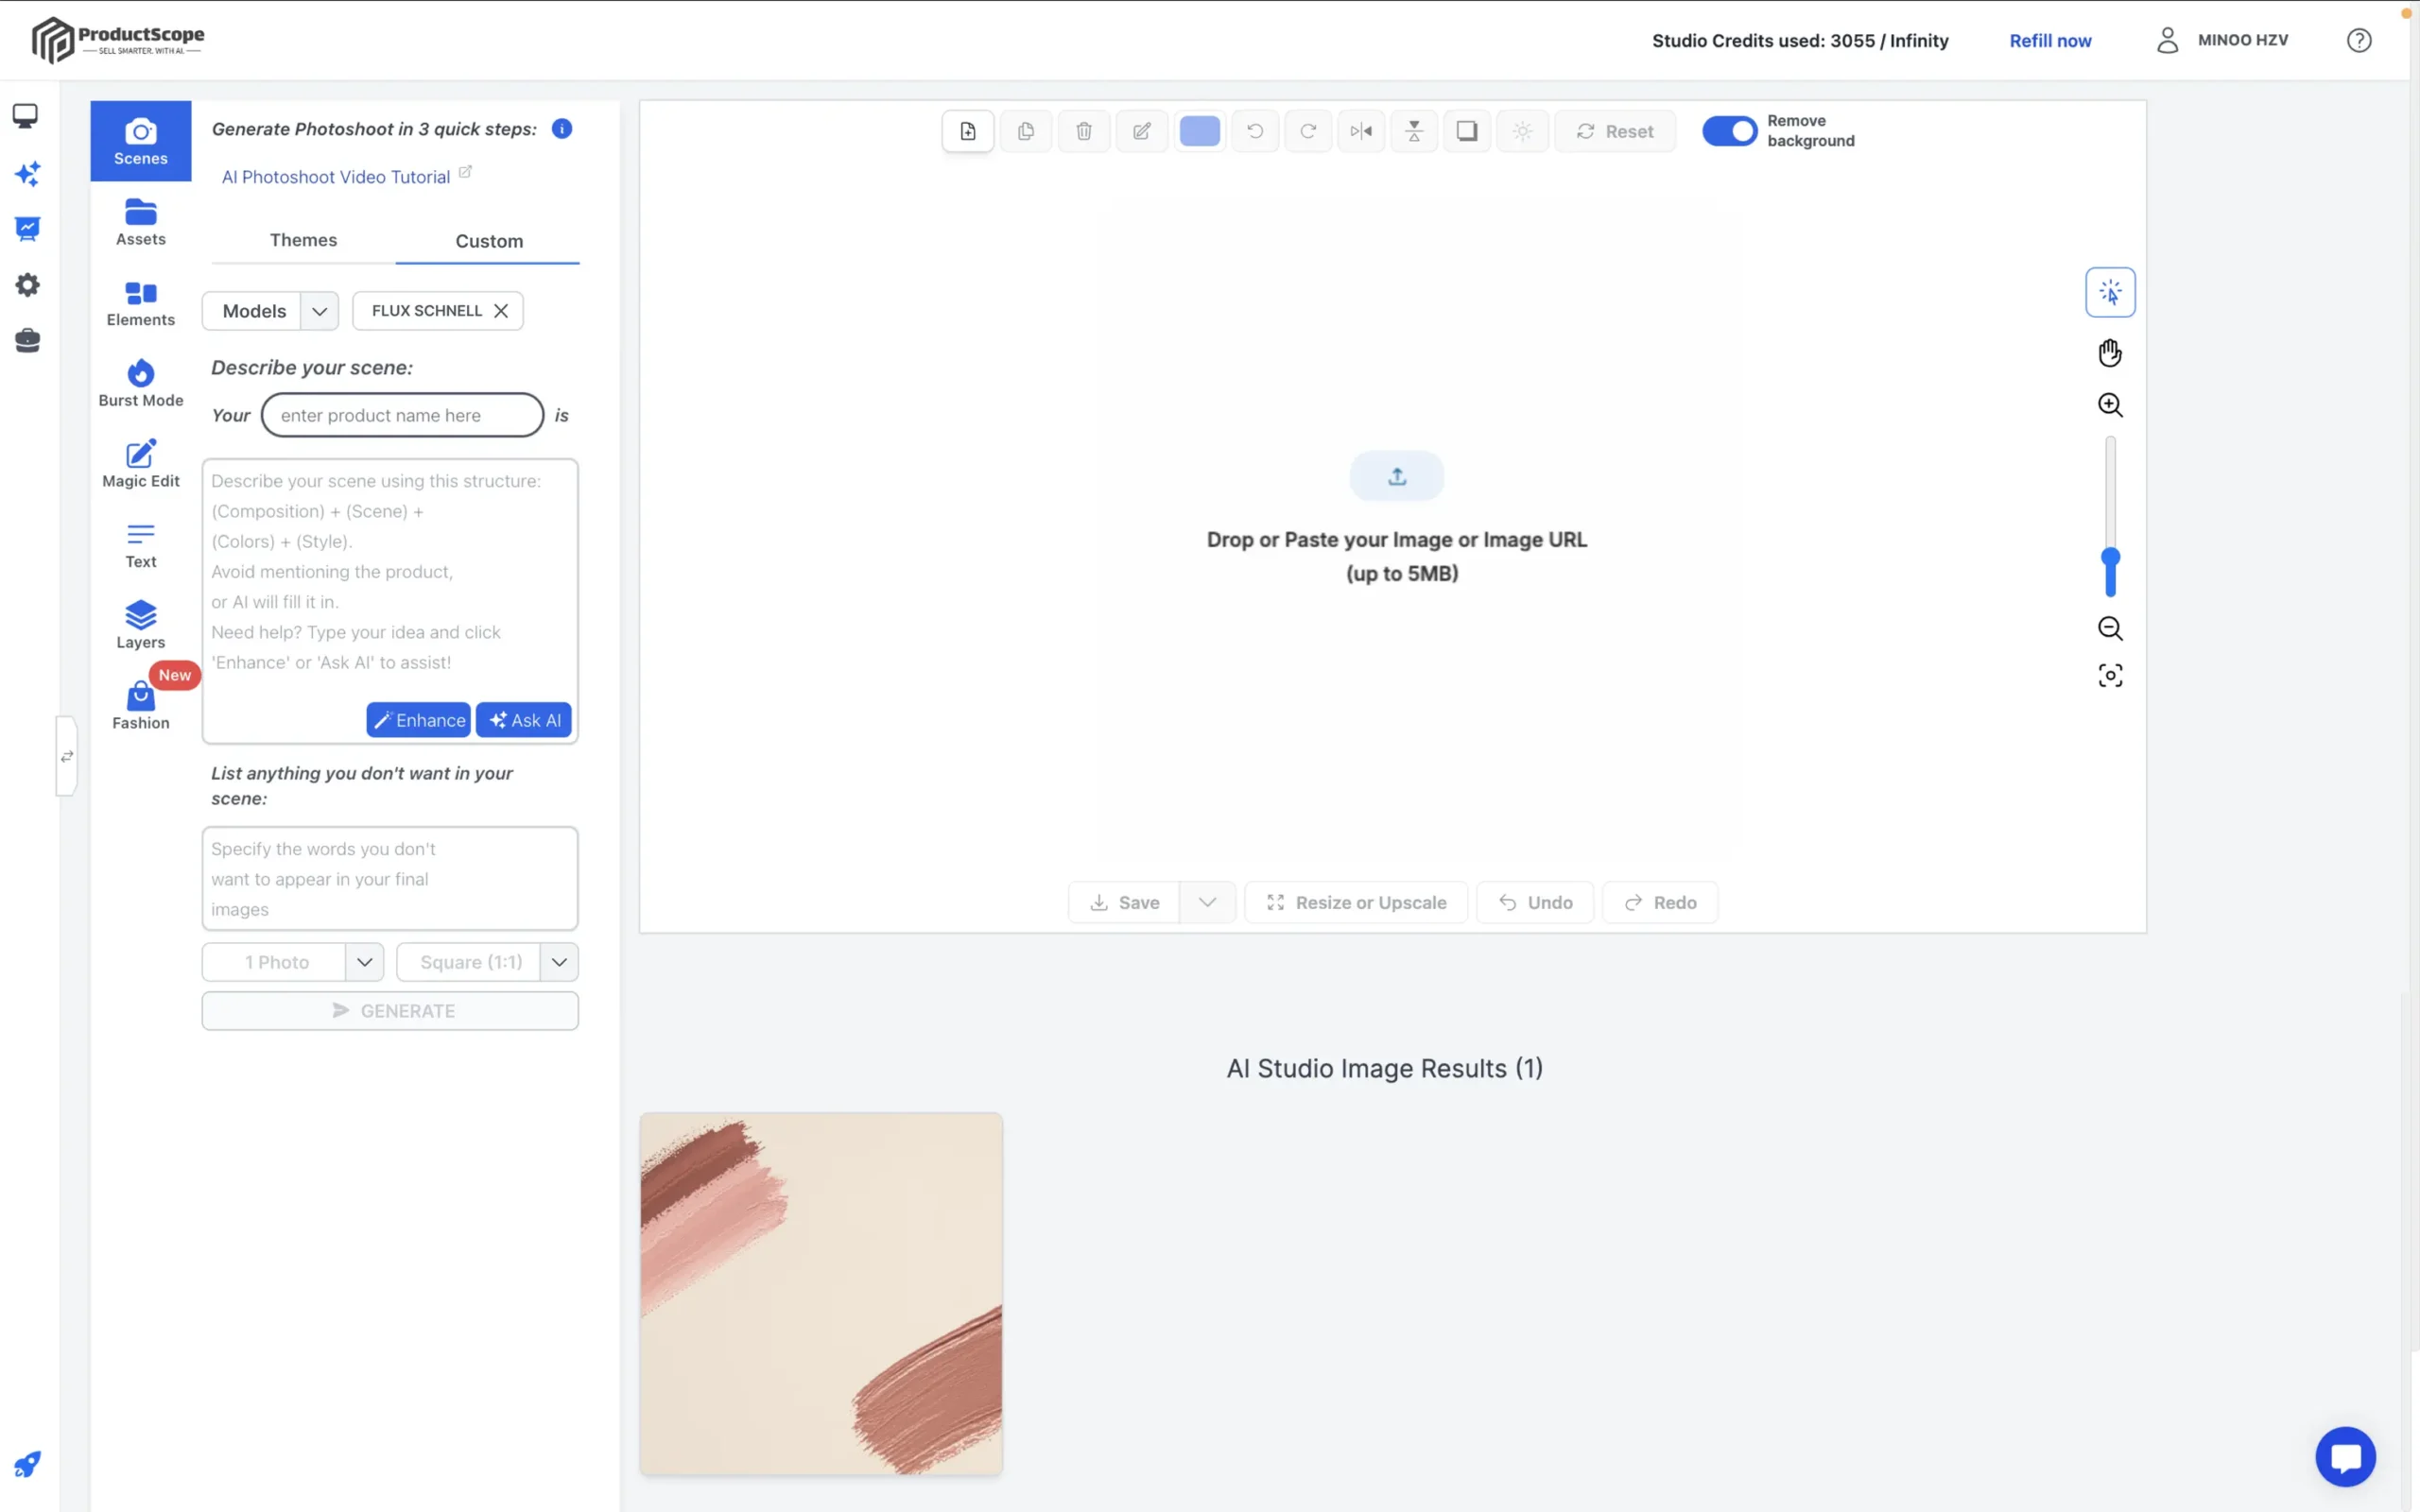Screen dimensions: 2420x1512
Task: Click the zoom in magnifier icon
Action: coord(2110,405)
